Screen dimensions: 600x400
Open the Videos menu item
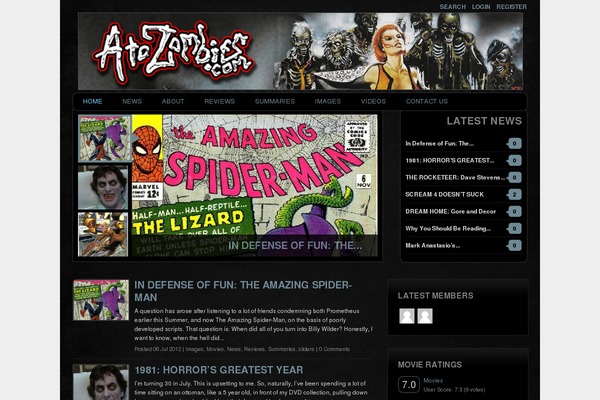[373, 101]
